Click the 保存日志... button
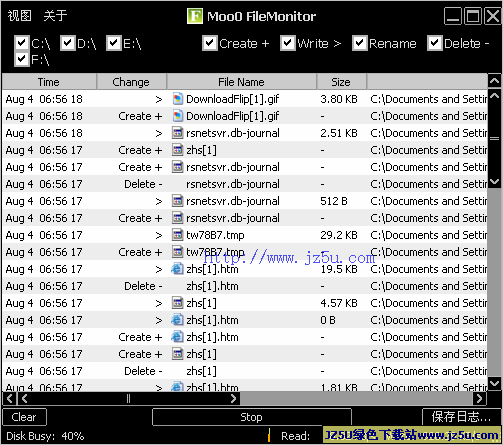This screenshot has height=445, width=503. pyautogui.click(x=461, y=417)
